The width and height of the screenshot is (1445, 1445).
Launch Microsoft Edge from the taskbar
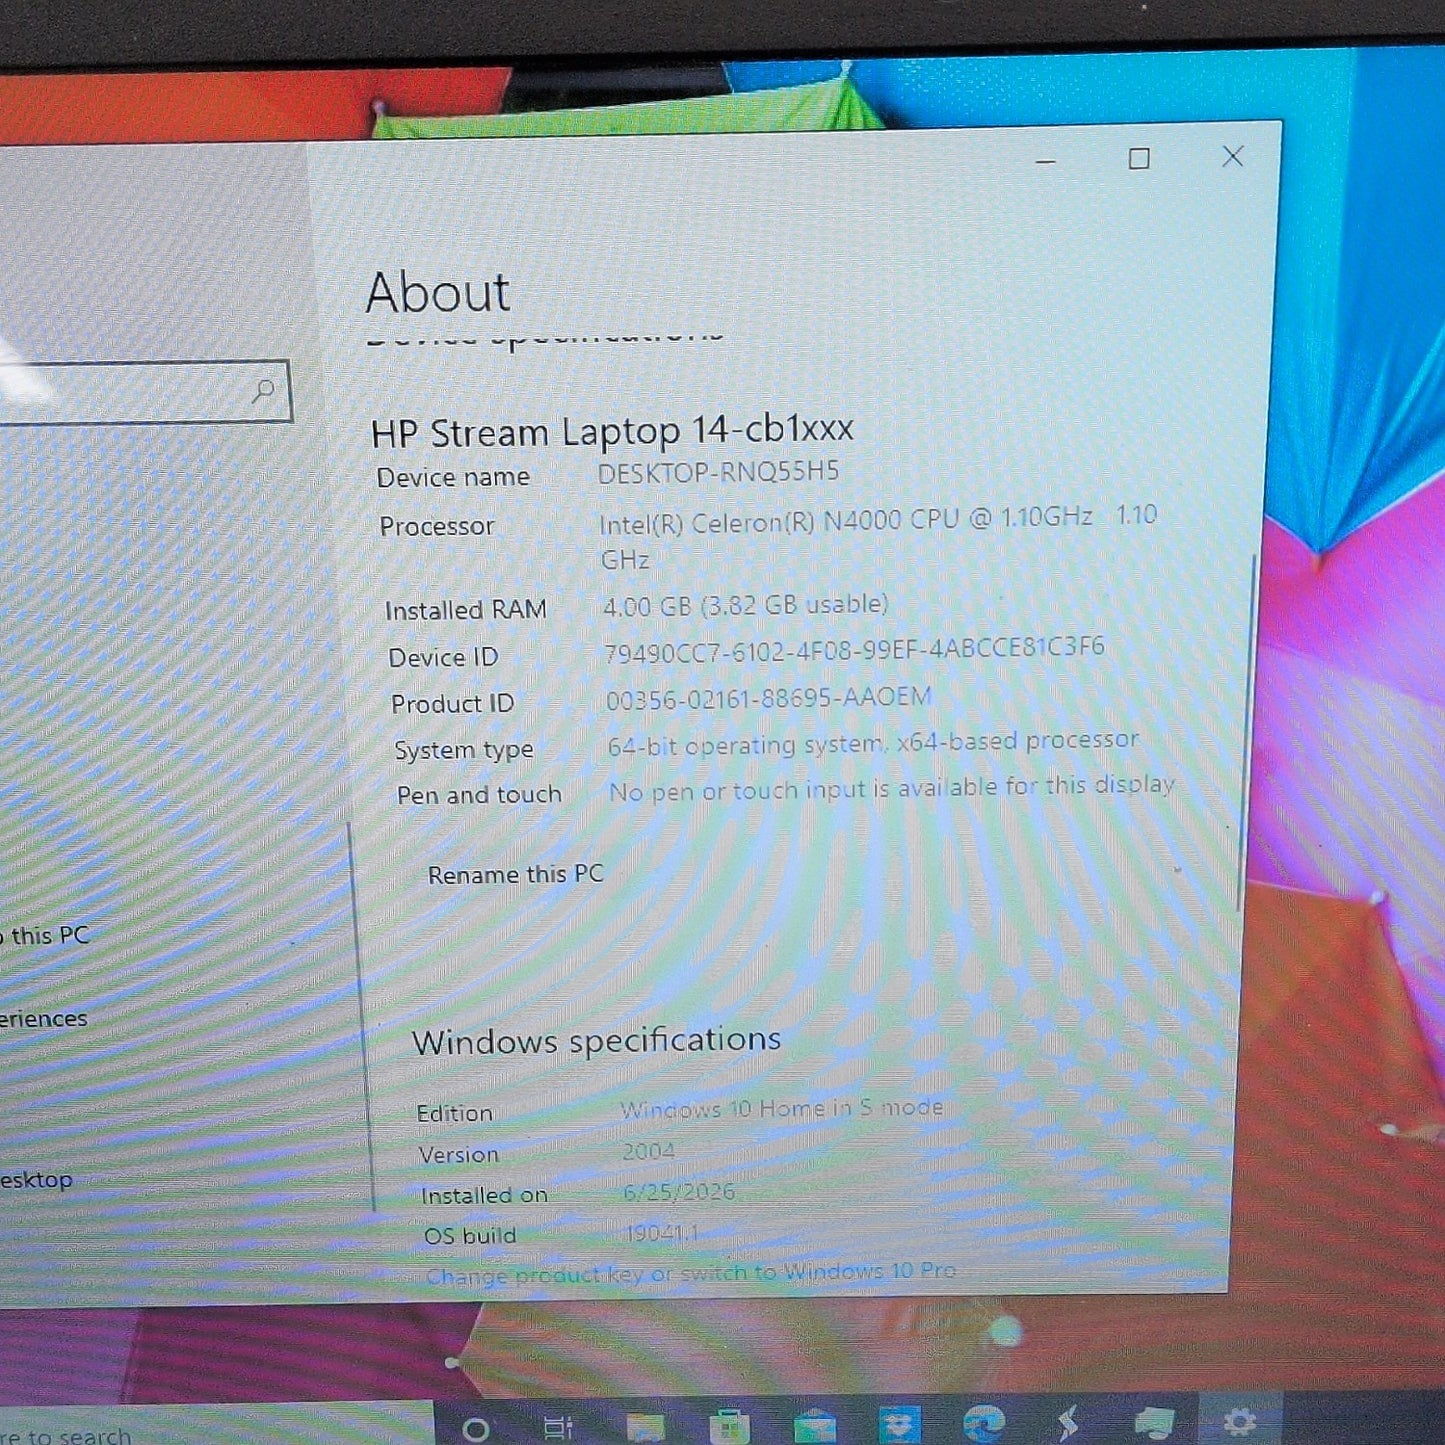click(x=985, y=1423)
